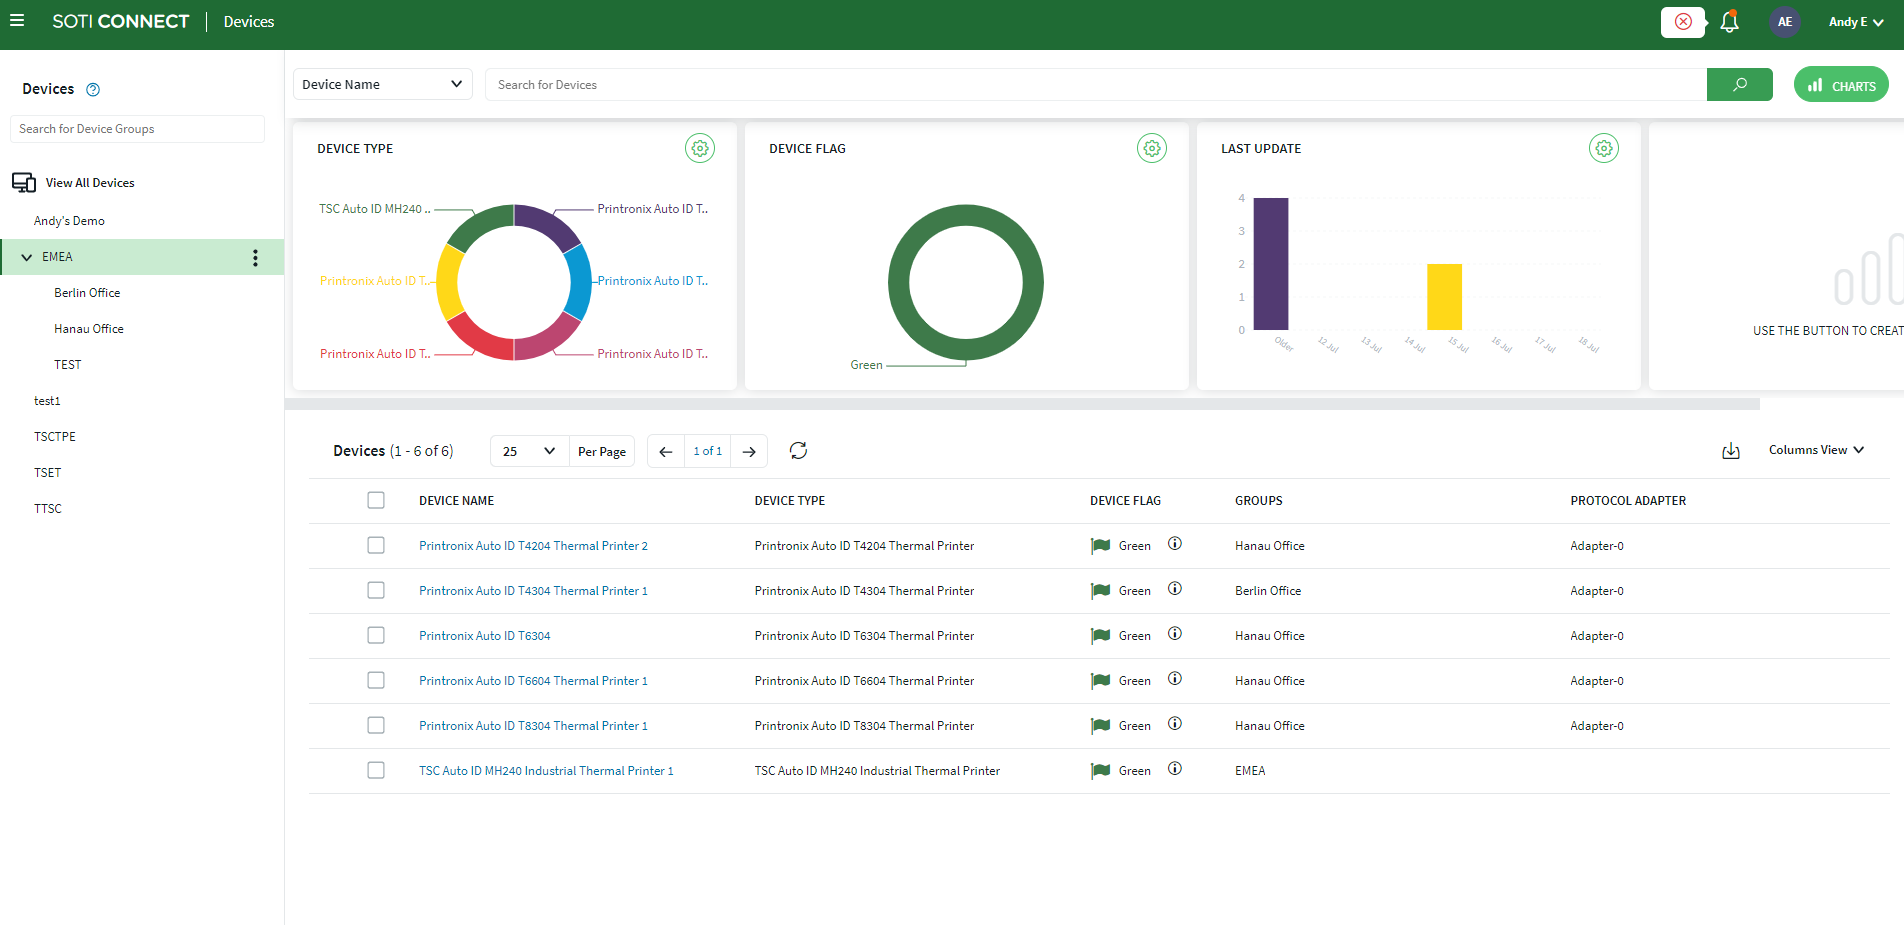Click green flag of TSC MH240 printer row

1100,771
